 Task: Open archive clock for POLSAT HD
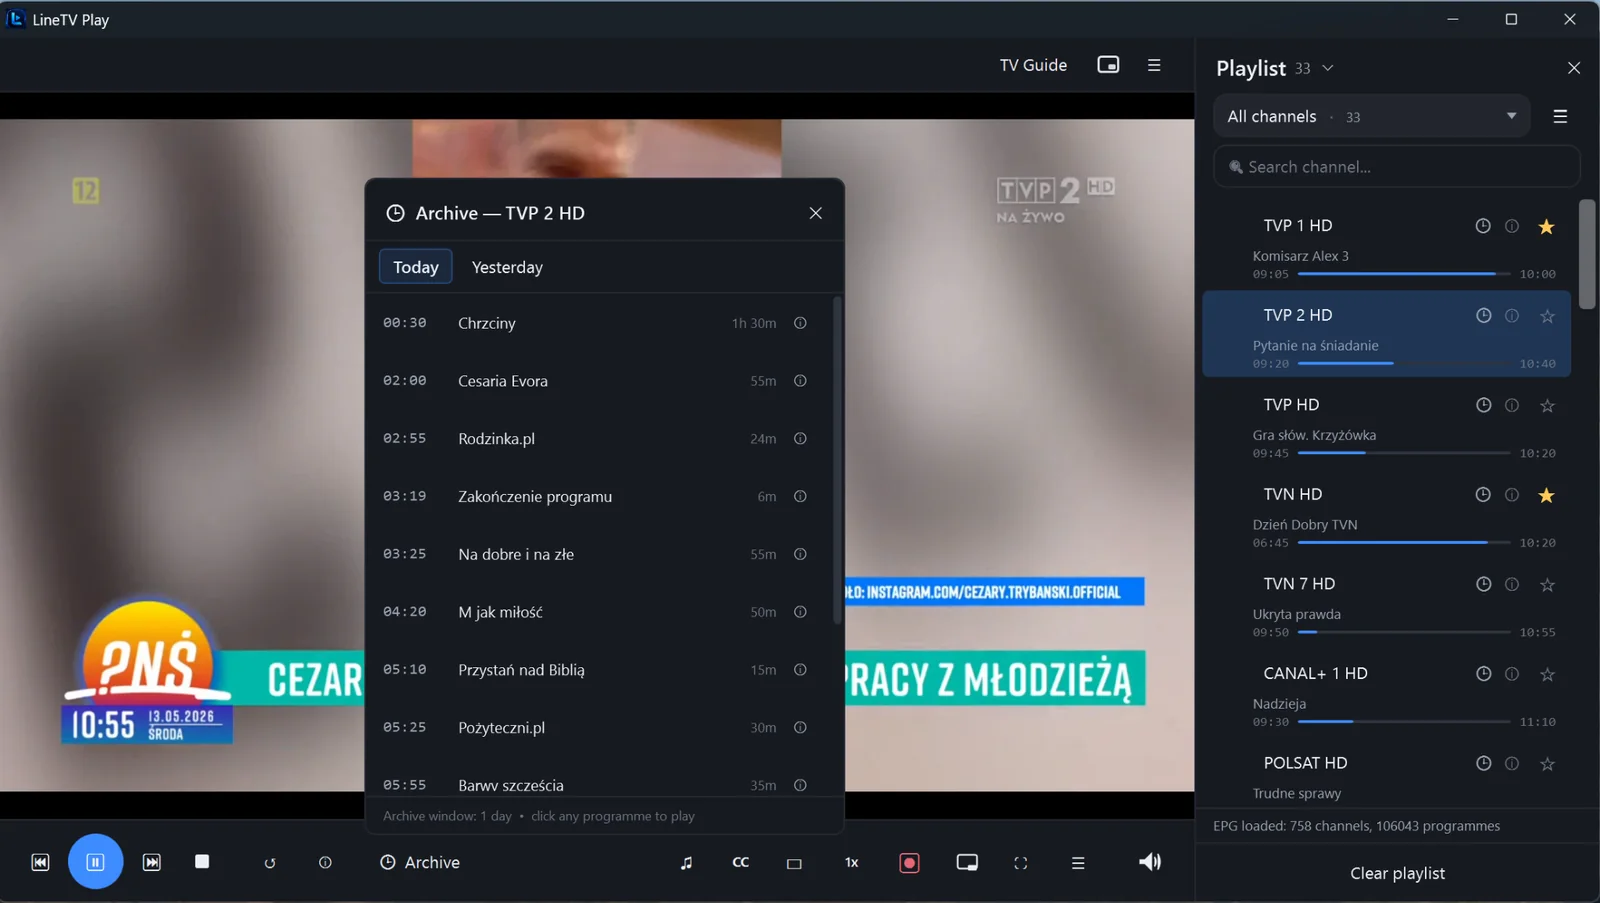point(1483,764)
